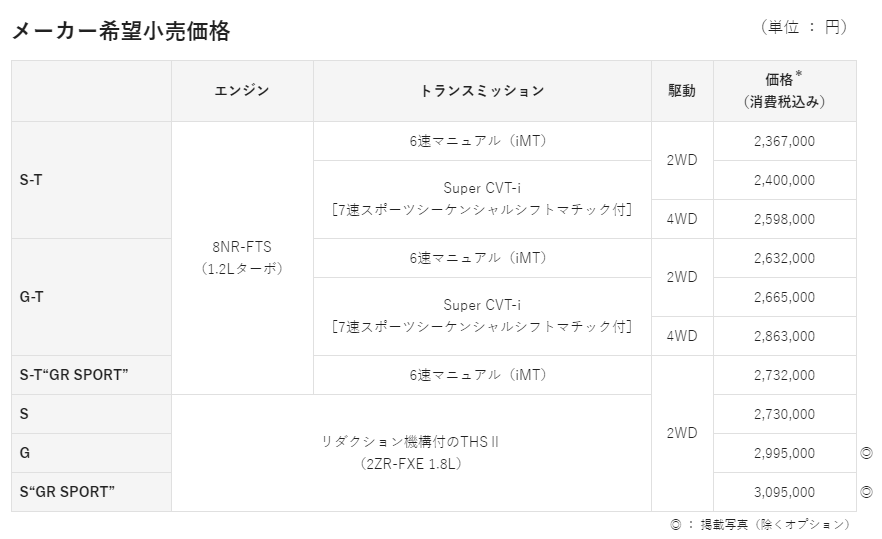Select the S"GR SPORT" row label
Viewport: 882px width, 539px height.
pos(67,492)
